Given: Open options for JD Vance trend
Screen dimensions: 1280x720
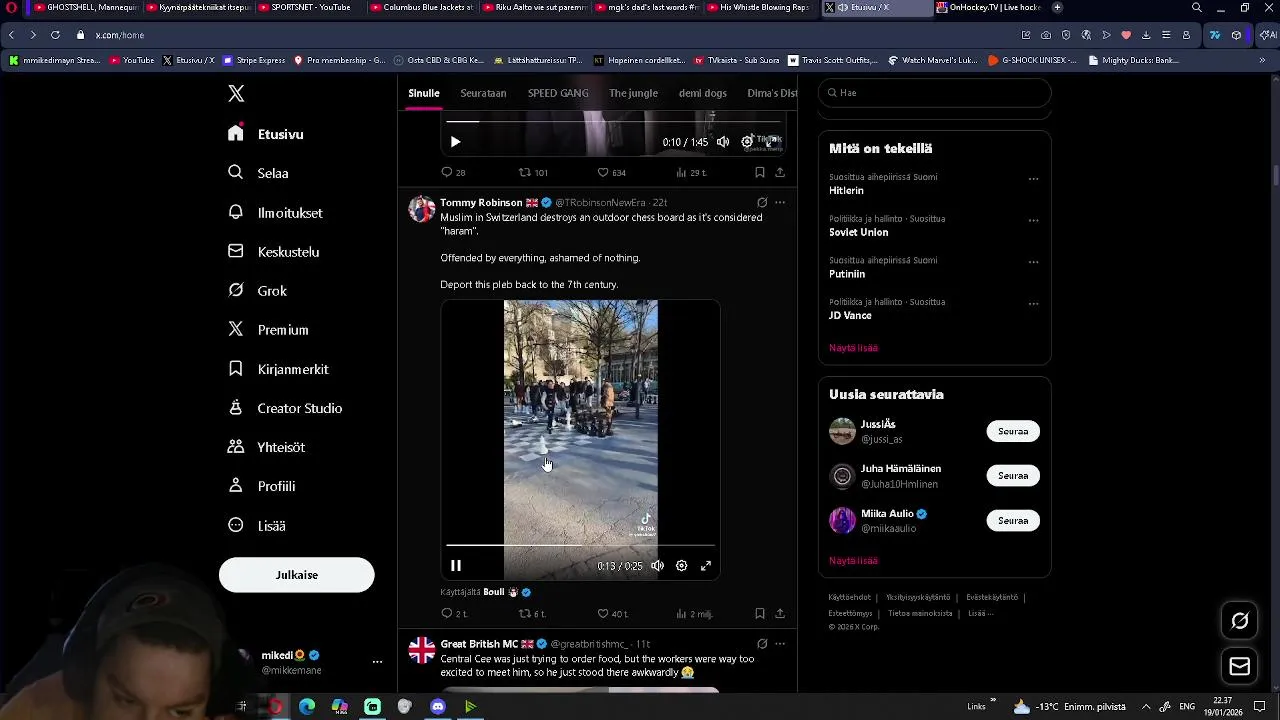Looking at the screenshot, I should click(1033, 304).
